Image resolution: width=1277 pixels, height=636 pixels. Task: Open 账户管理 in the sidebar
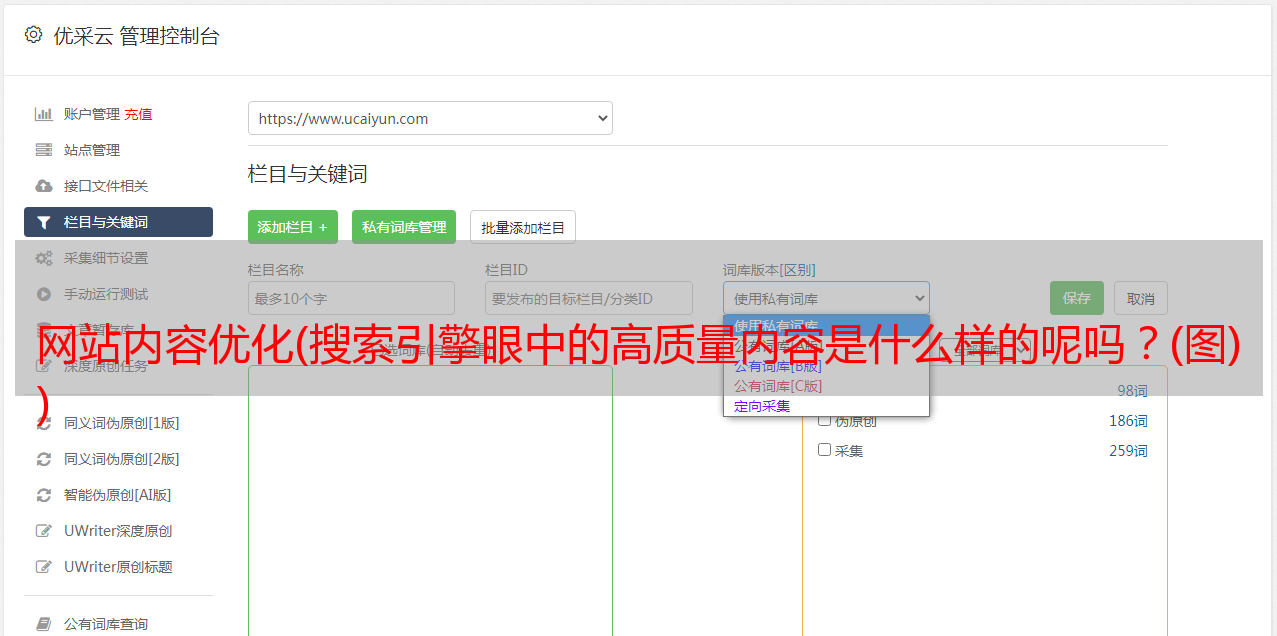tap(92, 114)
